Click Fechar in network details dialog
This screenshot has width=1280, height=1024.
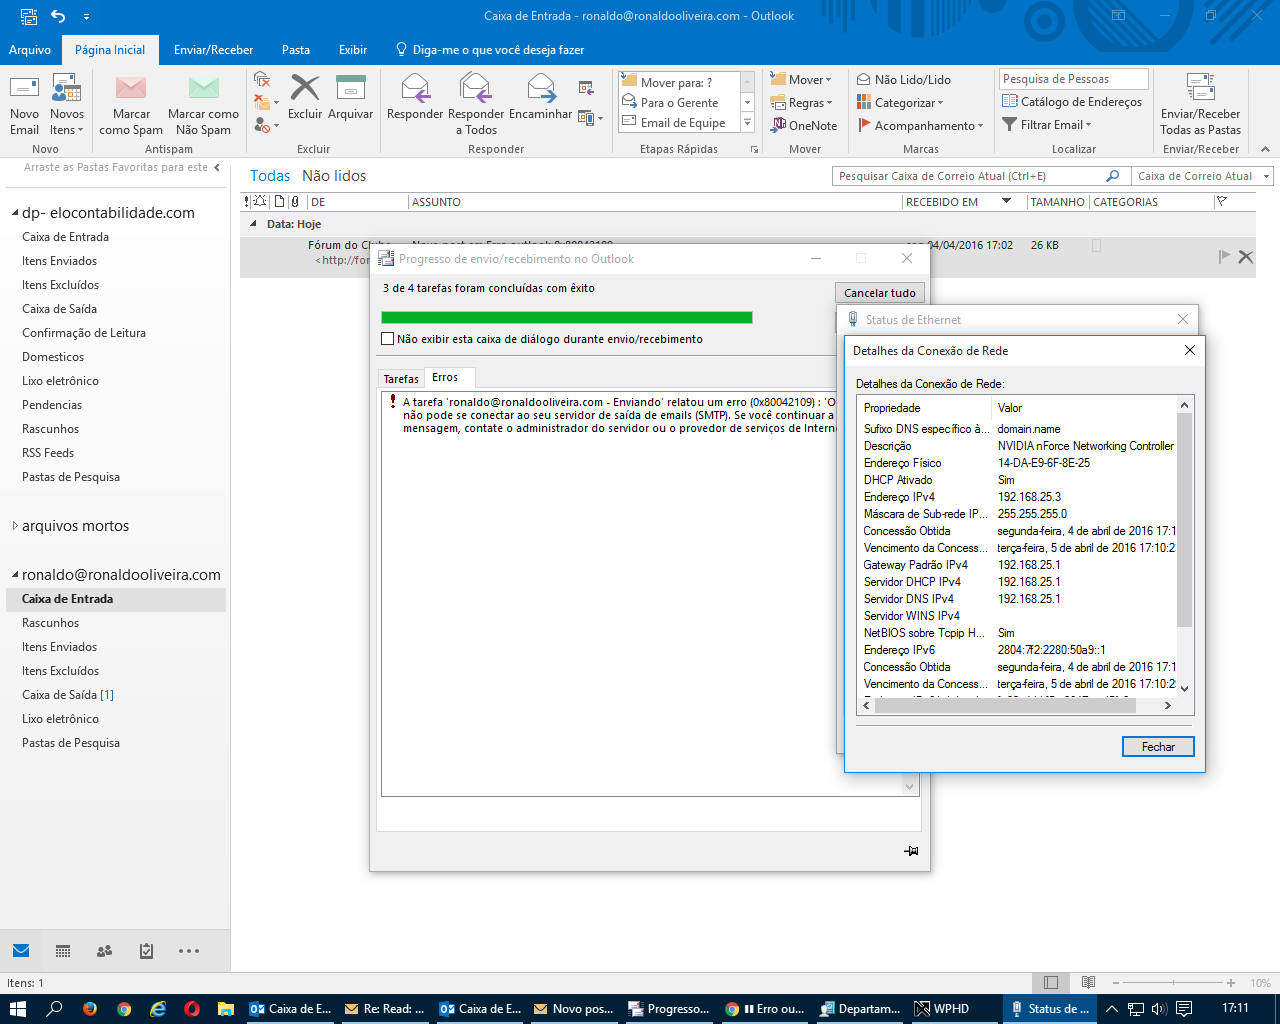pos(1158,747)
